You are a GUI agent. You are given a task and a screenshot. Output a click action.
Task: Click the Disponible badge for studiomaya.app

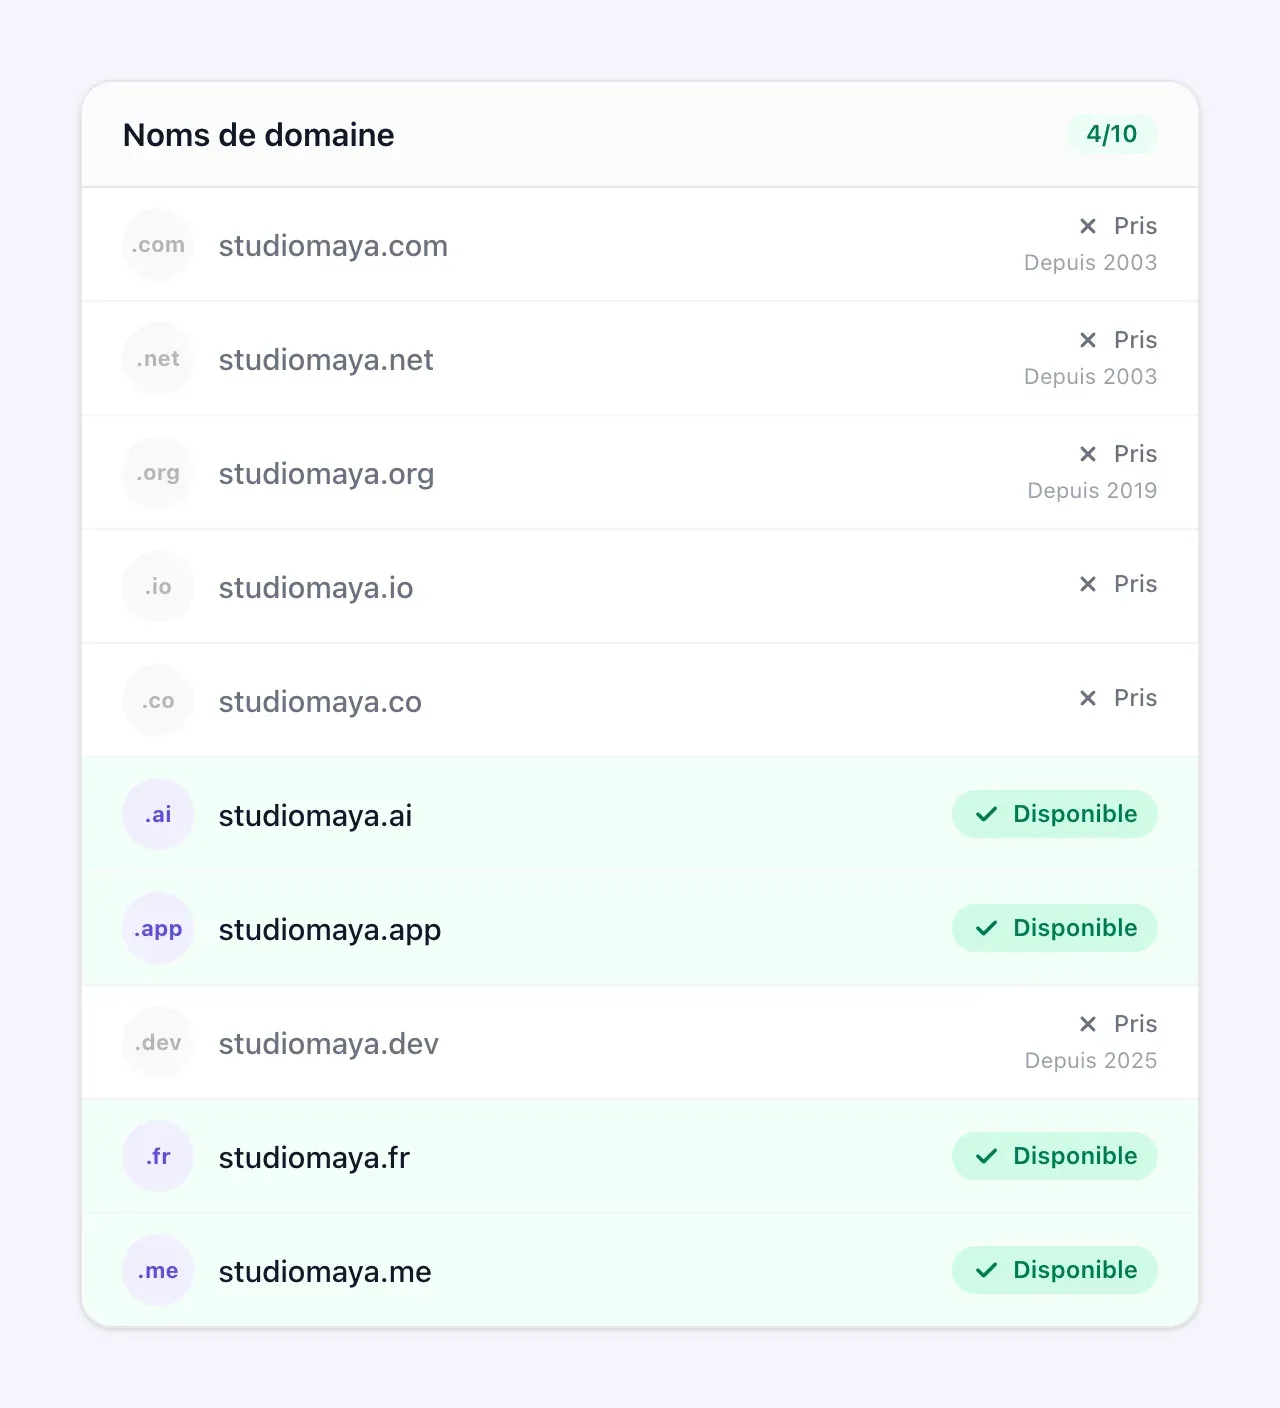1055,928
